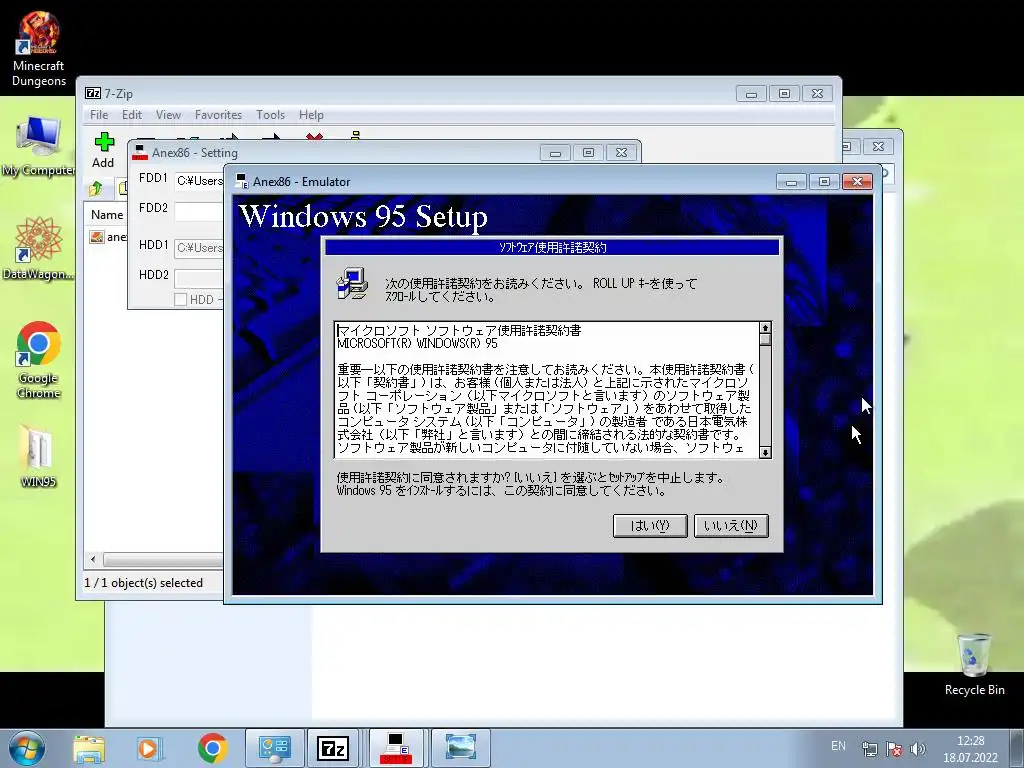The image size is (1024, 768).
Task: Click the license text scroll down arrow
Action: pyautogui.click(x=765, y=452)
